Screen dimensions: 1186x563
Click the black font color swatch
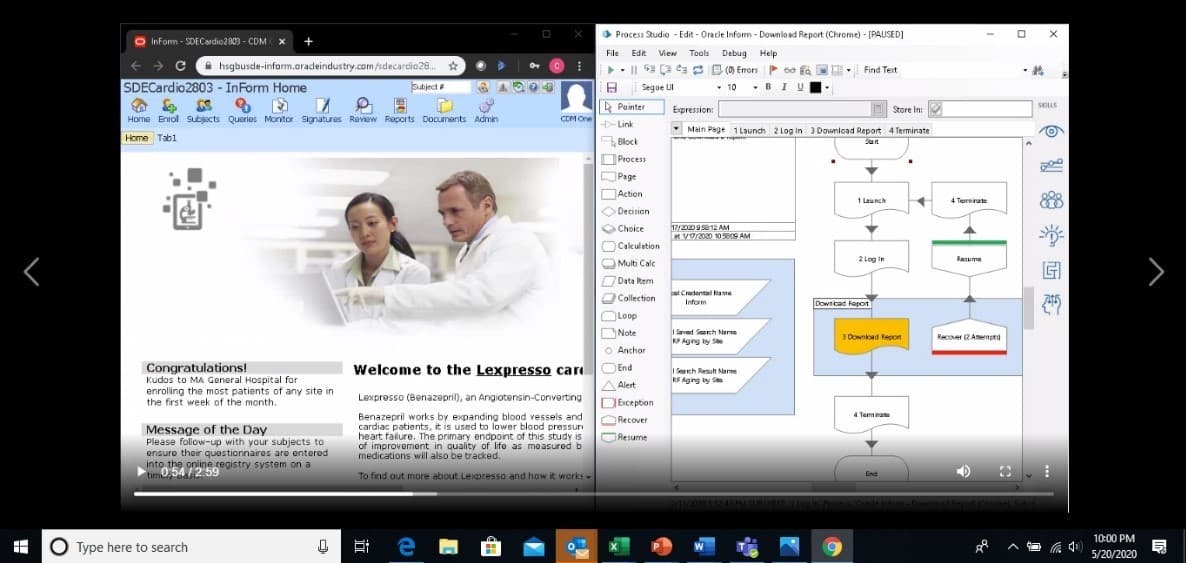point(815,88)
